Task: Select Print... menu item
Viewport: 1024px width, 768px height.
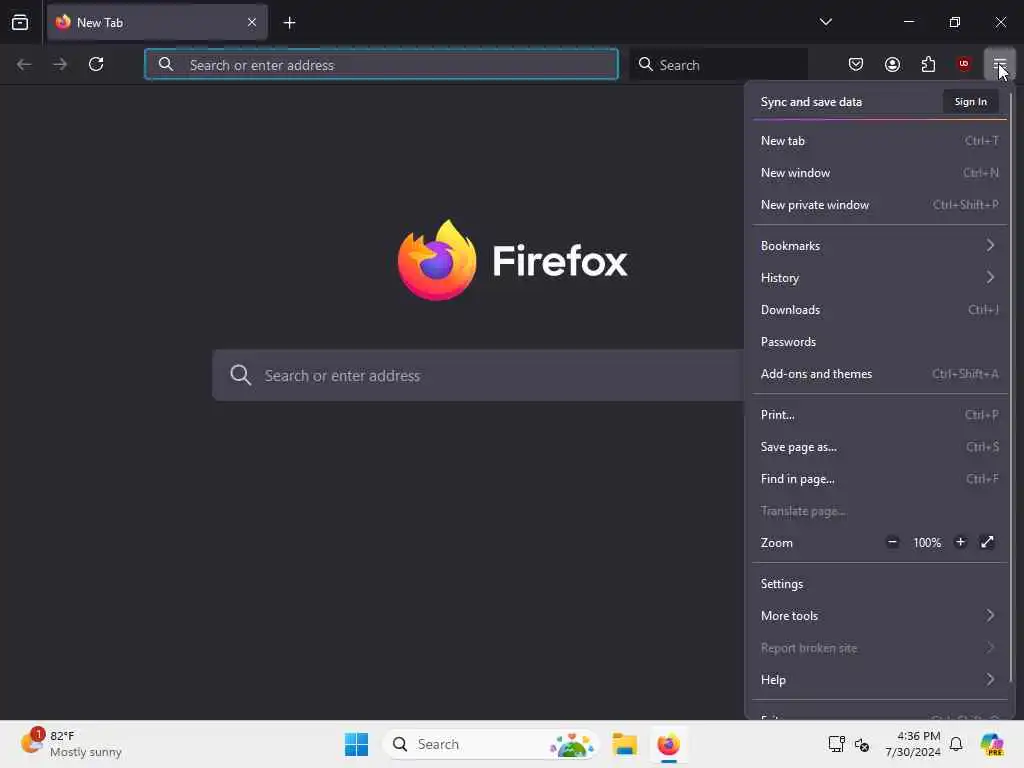Action: [880, 415]
